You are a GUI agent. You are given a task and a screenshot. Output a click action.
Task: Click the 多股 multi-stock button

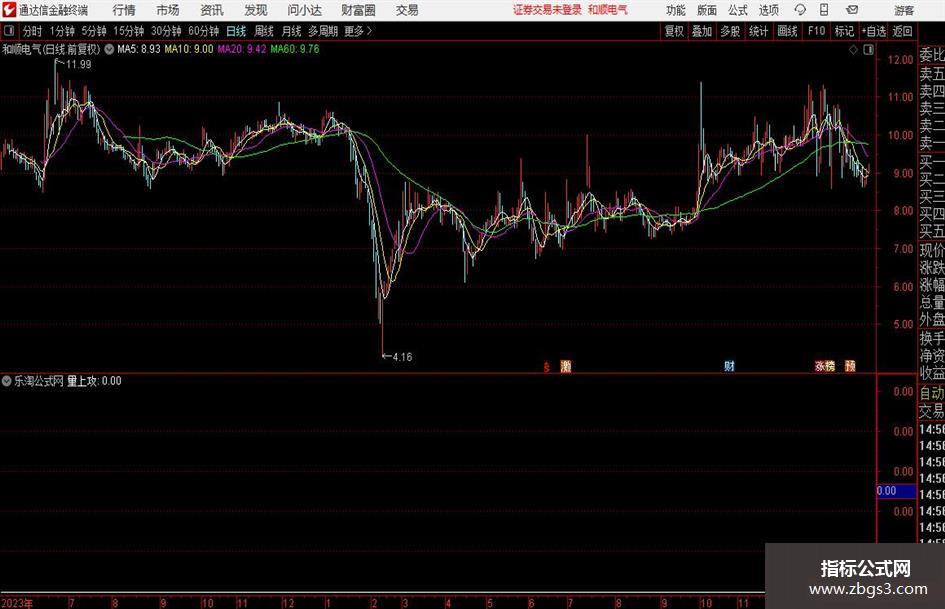[730, 31]
